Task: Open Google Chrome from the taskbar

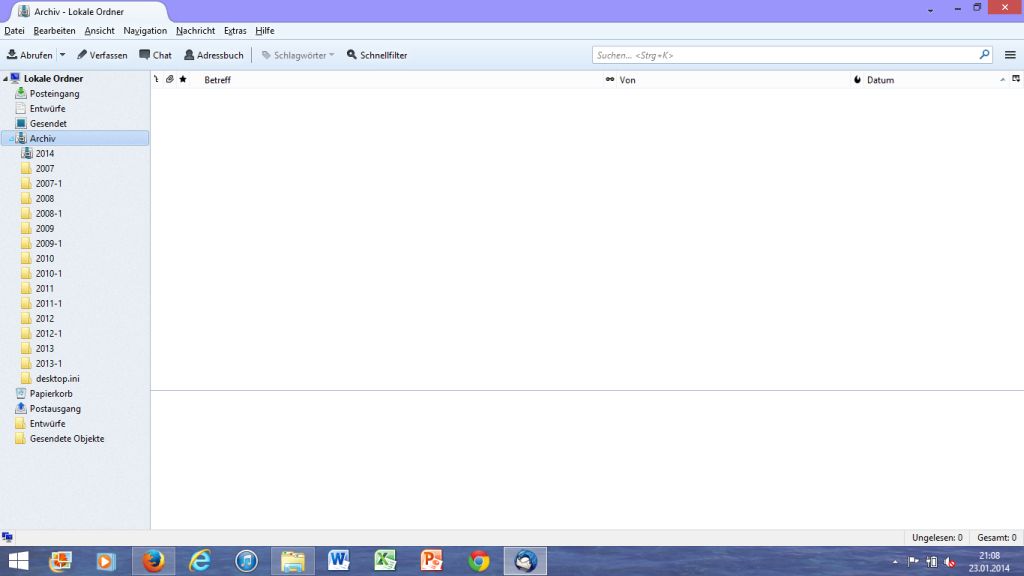Action: pyautogui.click(x=479, y=561)
